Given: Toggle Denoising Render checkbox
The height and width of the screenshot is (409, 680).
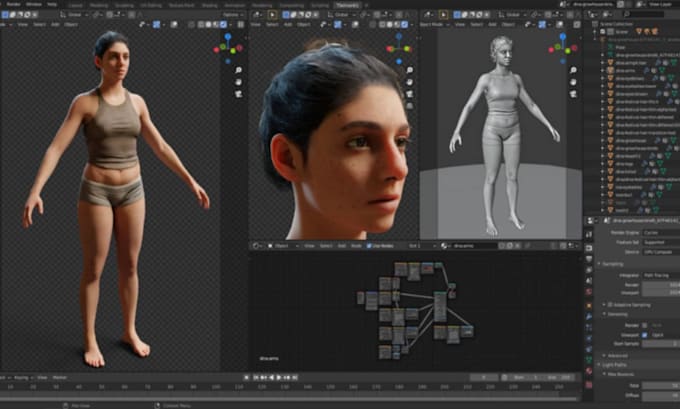Looking at the screenshot, I should [644, 325].
